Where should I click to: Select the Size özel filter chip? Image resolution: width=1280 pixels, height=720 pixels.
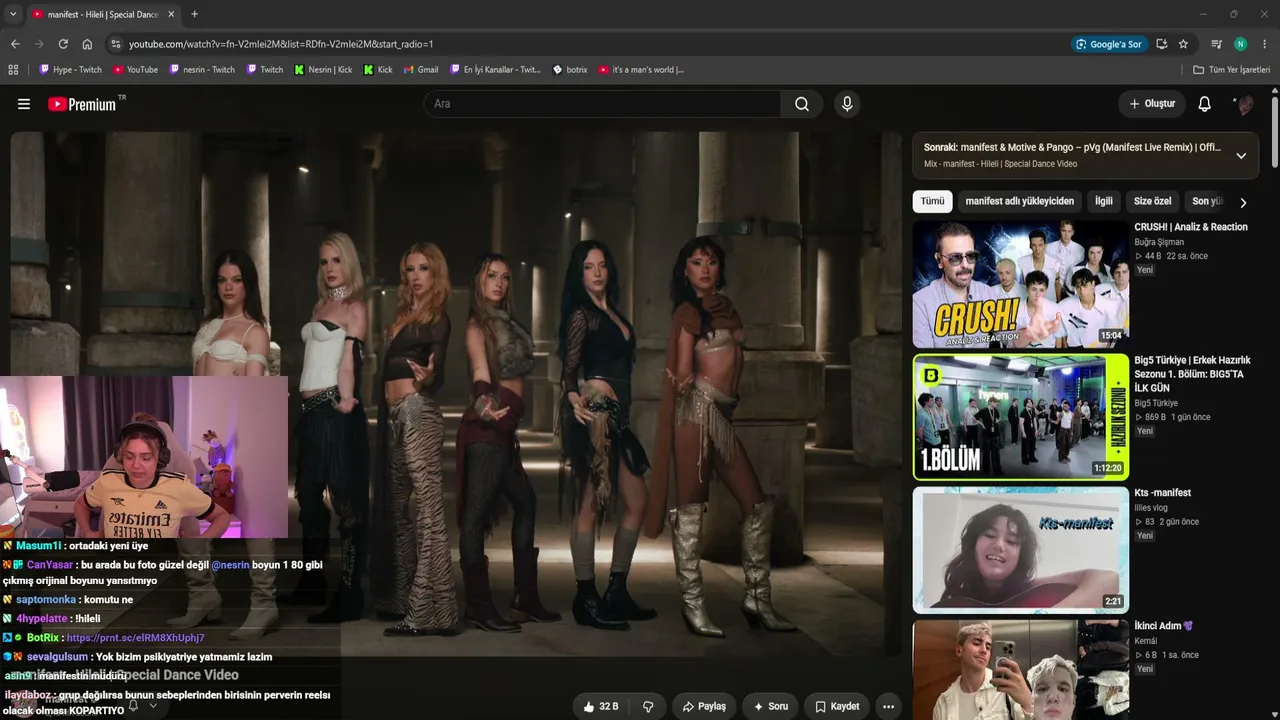(x=1152, y=201)
